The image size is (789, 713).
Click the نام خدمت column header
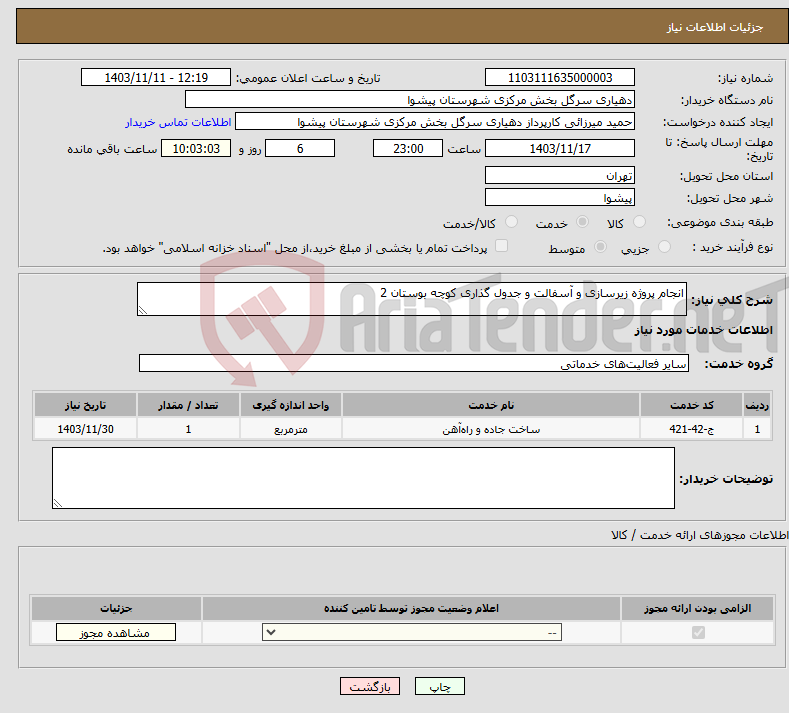click(x=491, y=405)
